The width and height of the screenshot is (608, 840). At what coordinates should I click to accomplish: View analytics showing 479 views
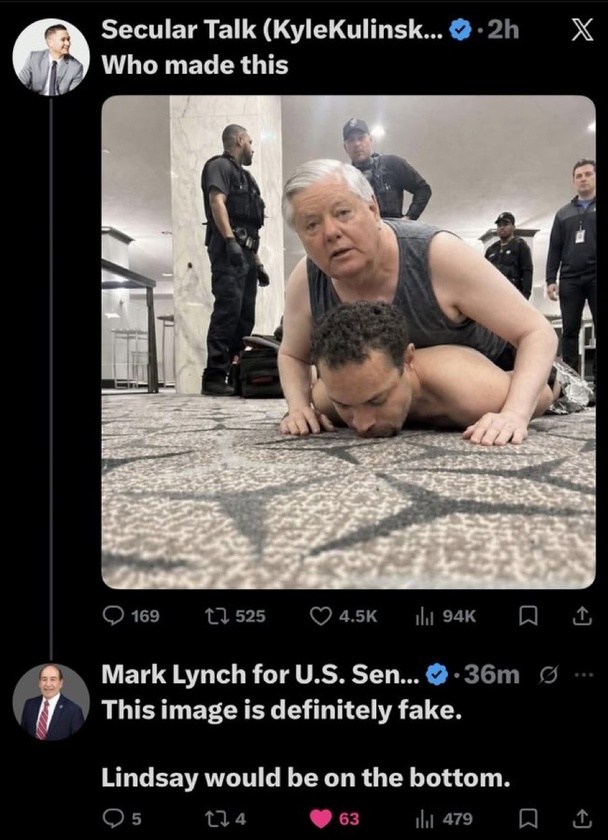click(x=444, y=818)
